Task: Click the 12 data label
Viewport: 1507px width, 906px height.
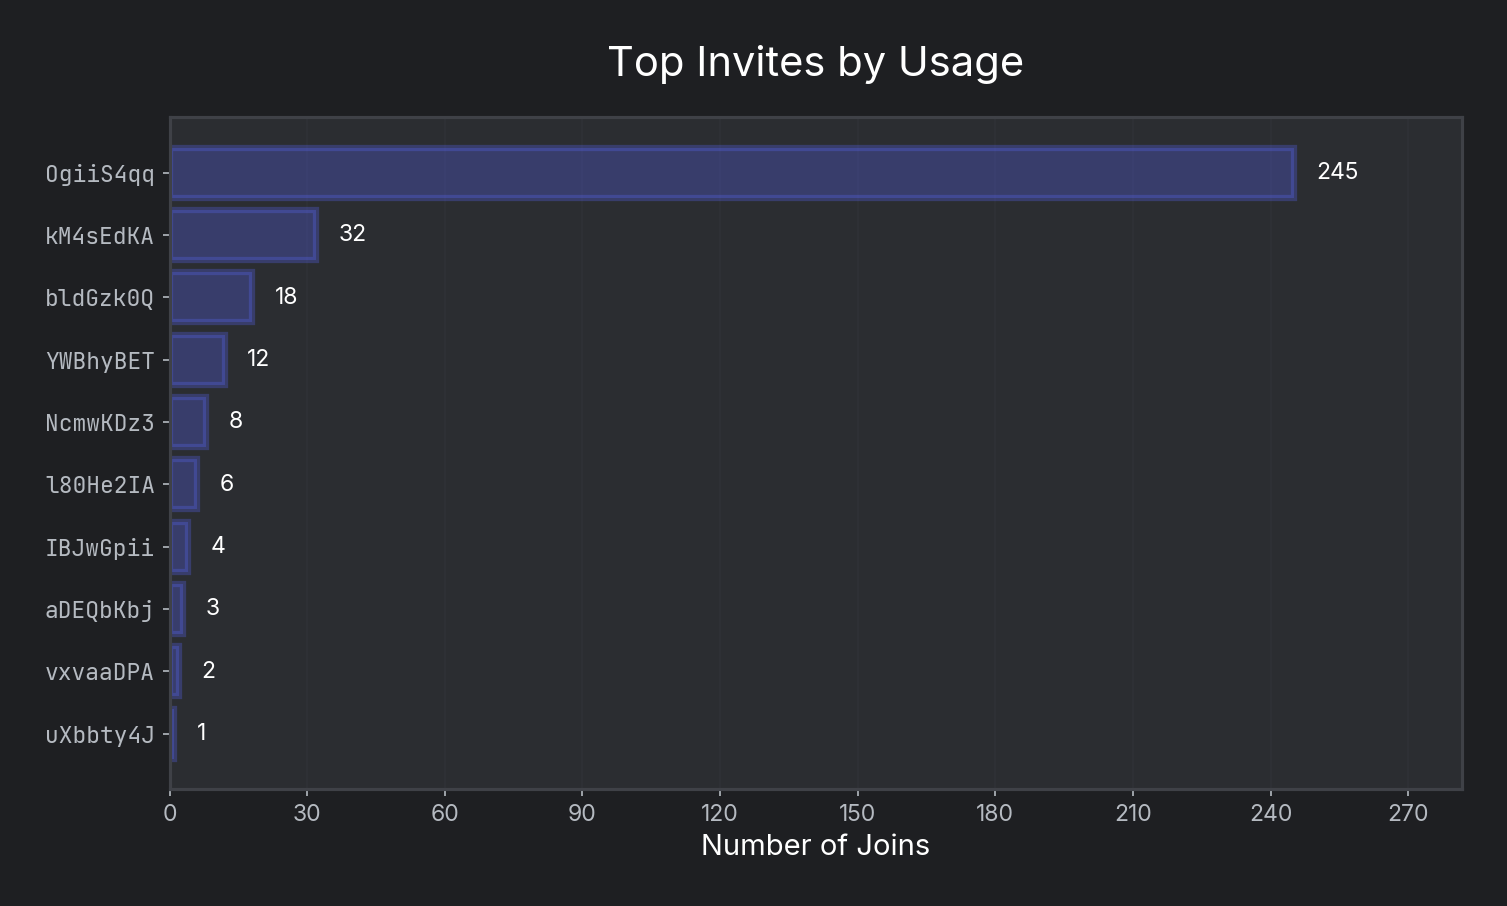Action: click(258, 359)
